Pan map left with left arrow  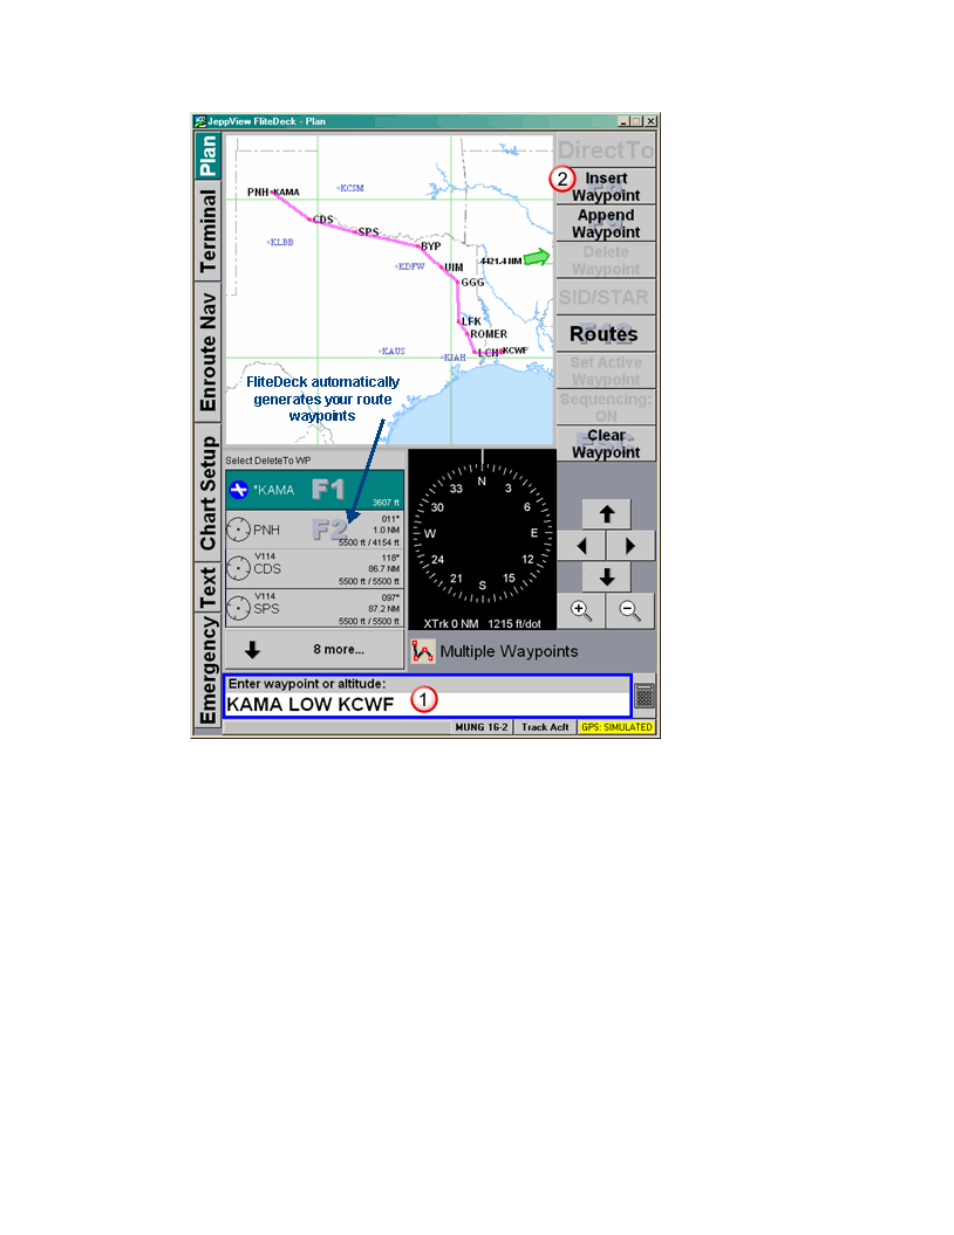coord(582,546)
